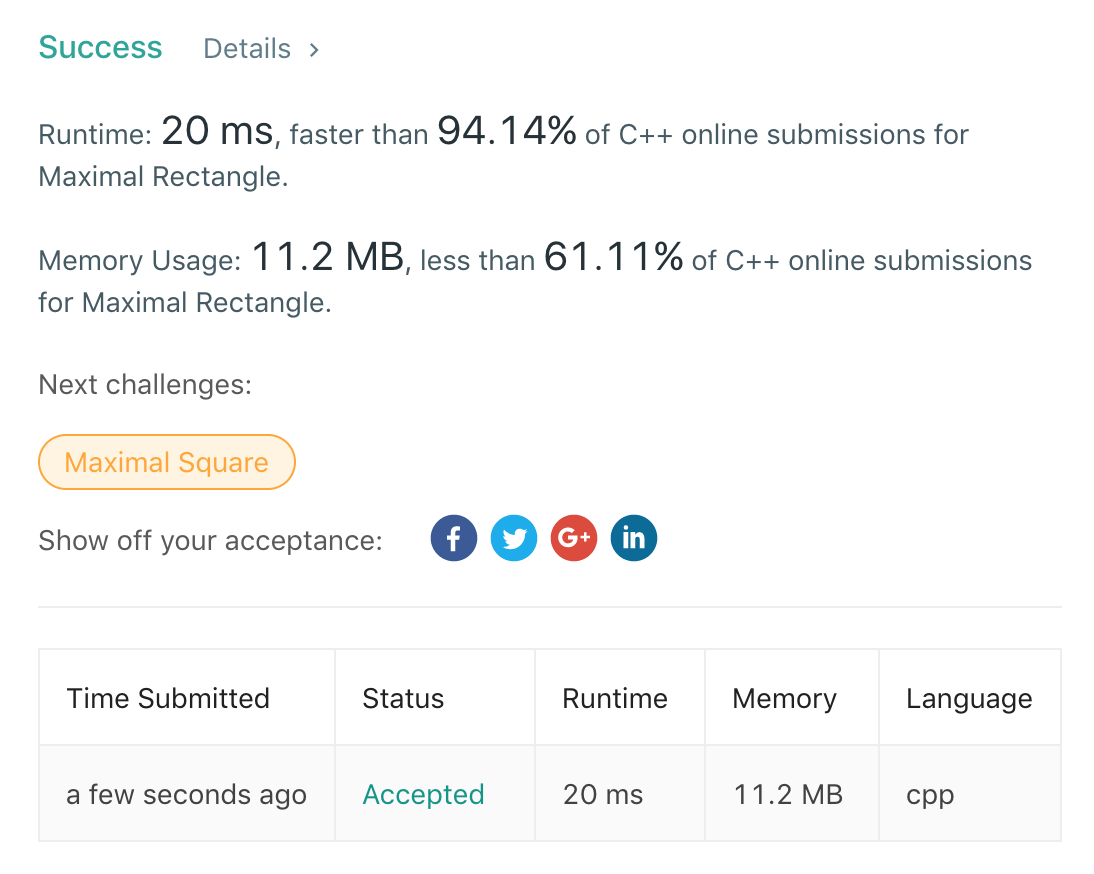This screenshot has width=1094, height=874.
Task: Click the 94.14% runtime percentile
Action: pyautogui.click(x=507, y=132)
